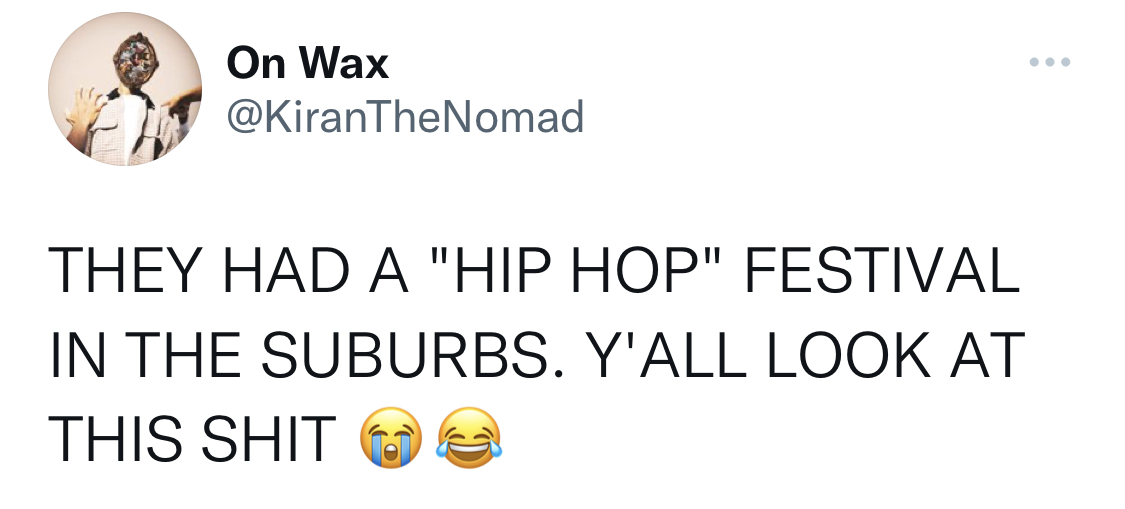
Task: Click the quoted "HIP HOP" text
Action: tap(573, 271)
